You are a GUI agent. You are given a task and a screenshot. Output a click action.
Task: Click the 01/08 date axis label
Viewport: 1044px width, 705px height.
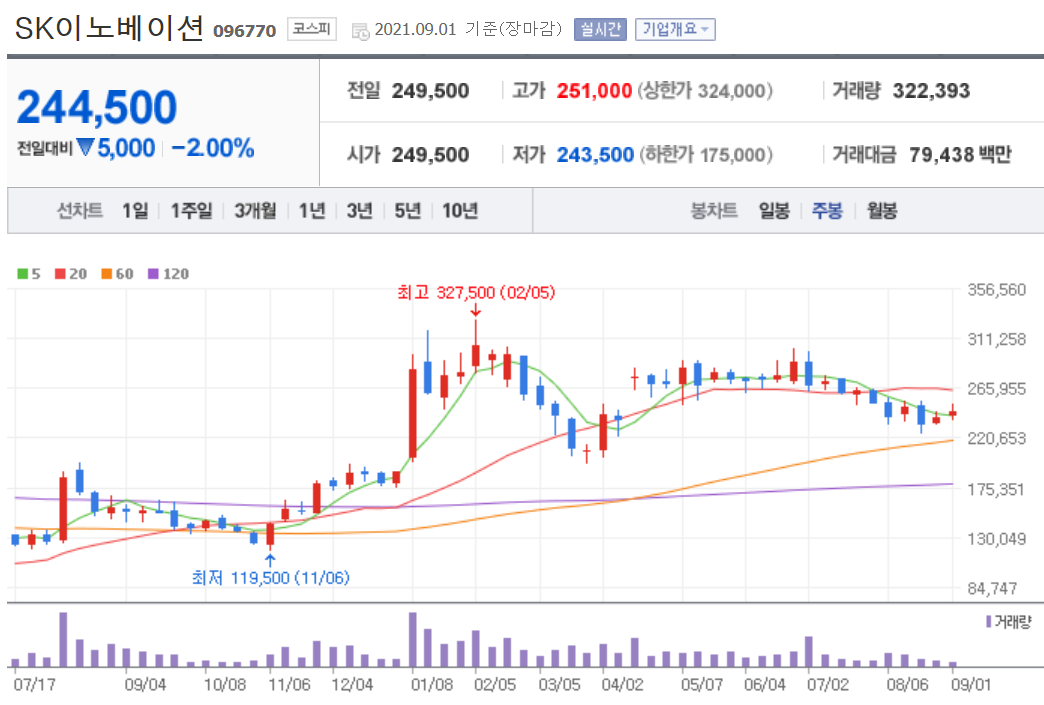pos(432,684)
